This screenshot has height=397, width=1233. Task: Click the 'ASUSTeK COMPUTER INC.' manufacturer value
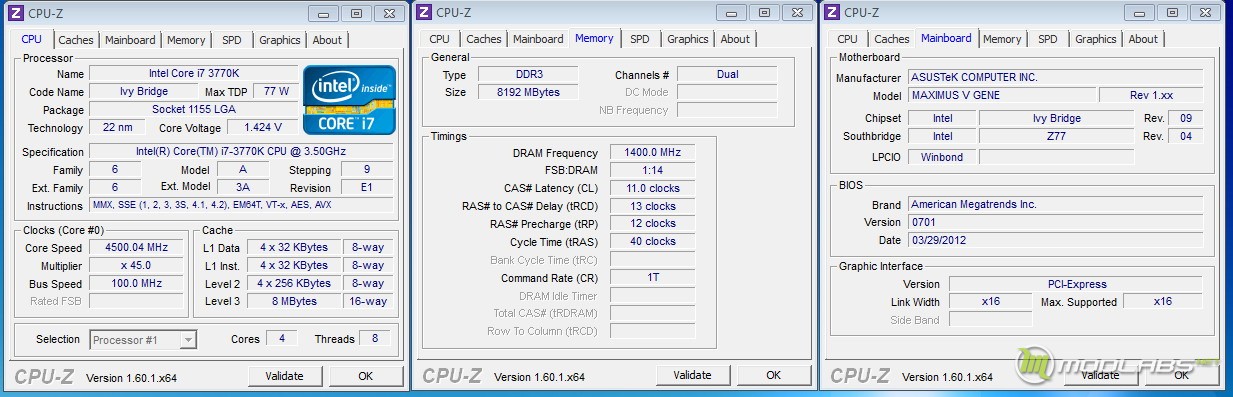pyautogui.click(x=1055, y=77)
